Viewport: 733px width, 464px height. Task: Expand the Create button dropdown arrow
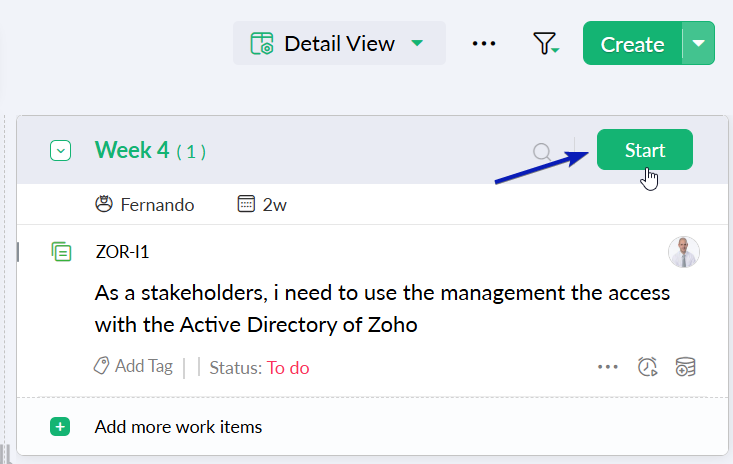click(699, 44)
